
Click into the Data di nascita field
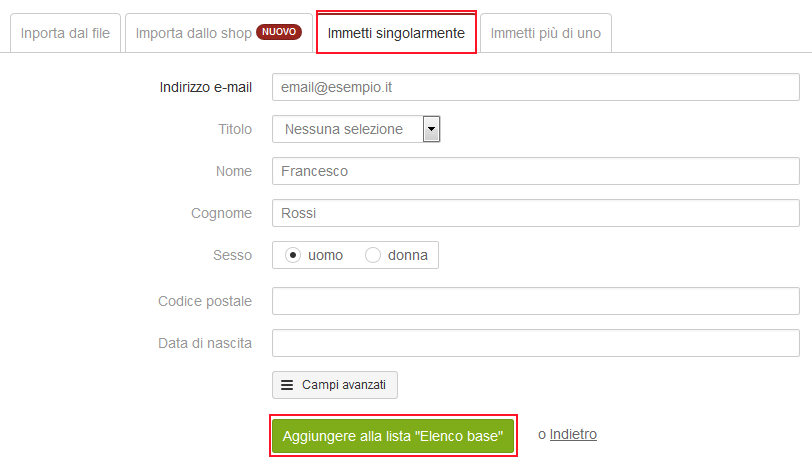(535, 343)
